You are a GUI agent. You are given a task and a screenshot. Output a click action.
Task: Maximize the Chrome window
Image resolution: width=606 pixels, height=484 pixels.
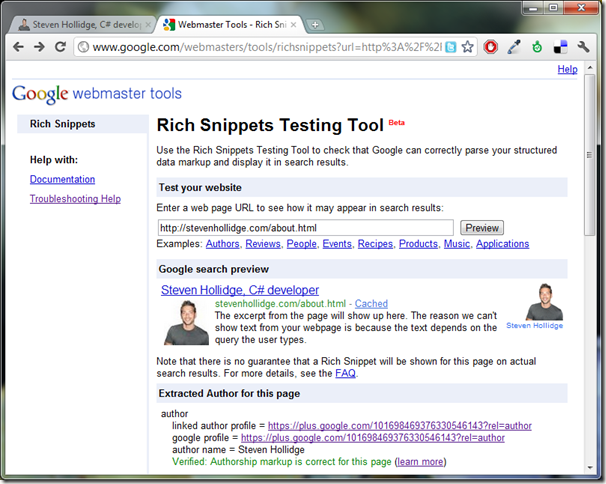(553, 8)
